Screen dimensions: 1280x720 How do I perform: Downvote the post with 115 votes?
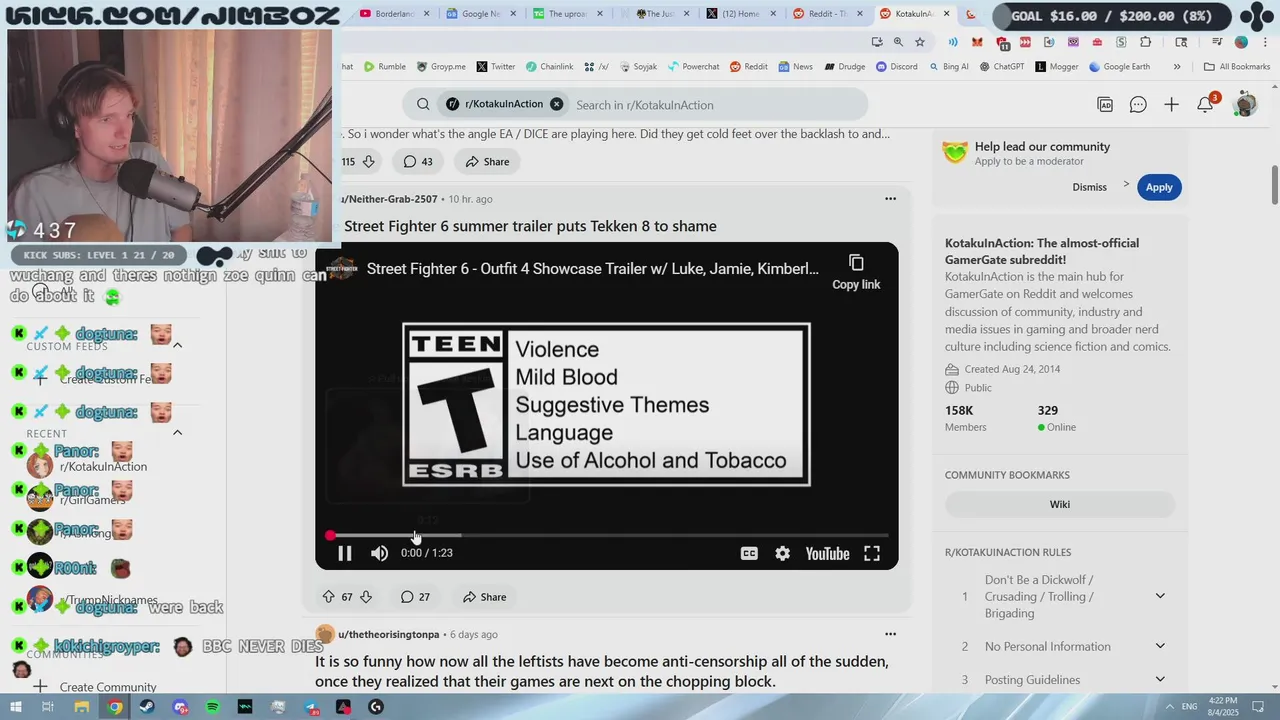[x=368, y=161]
